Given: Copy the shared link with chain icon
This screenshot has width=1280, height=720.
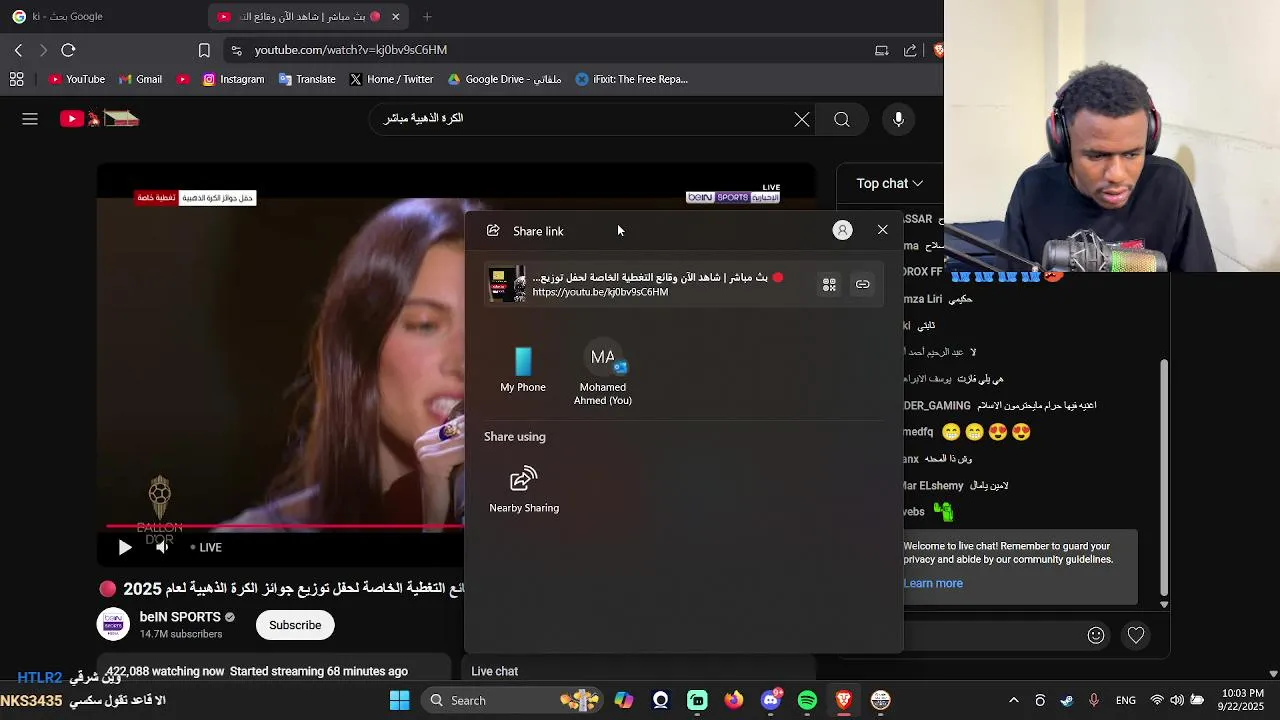Looking at the screenshot, I should click(862, 284).
